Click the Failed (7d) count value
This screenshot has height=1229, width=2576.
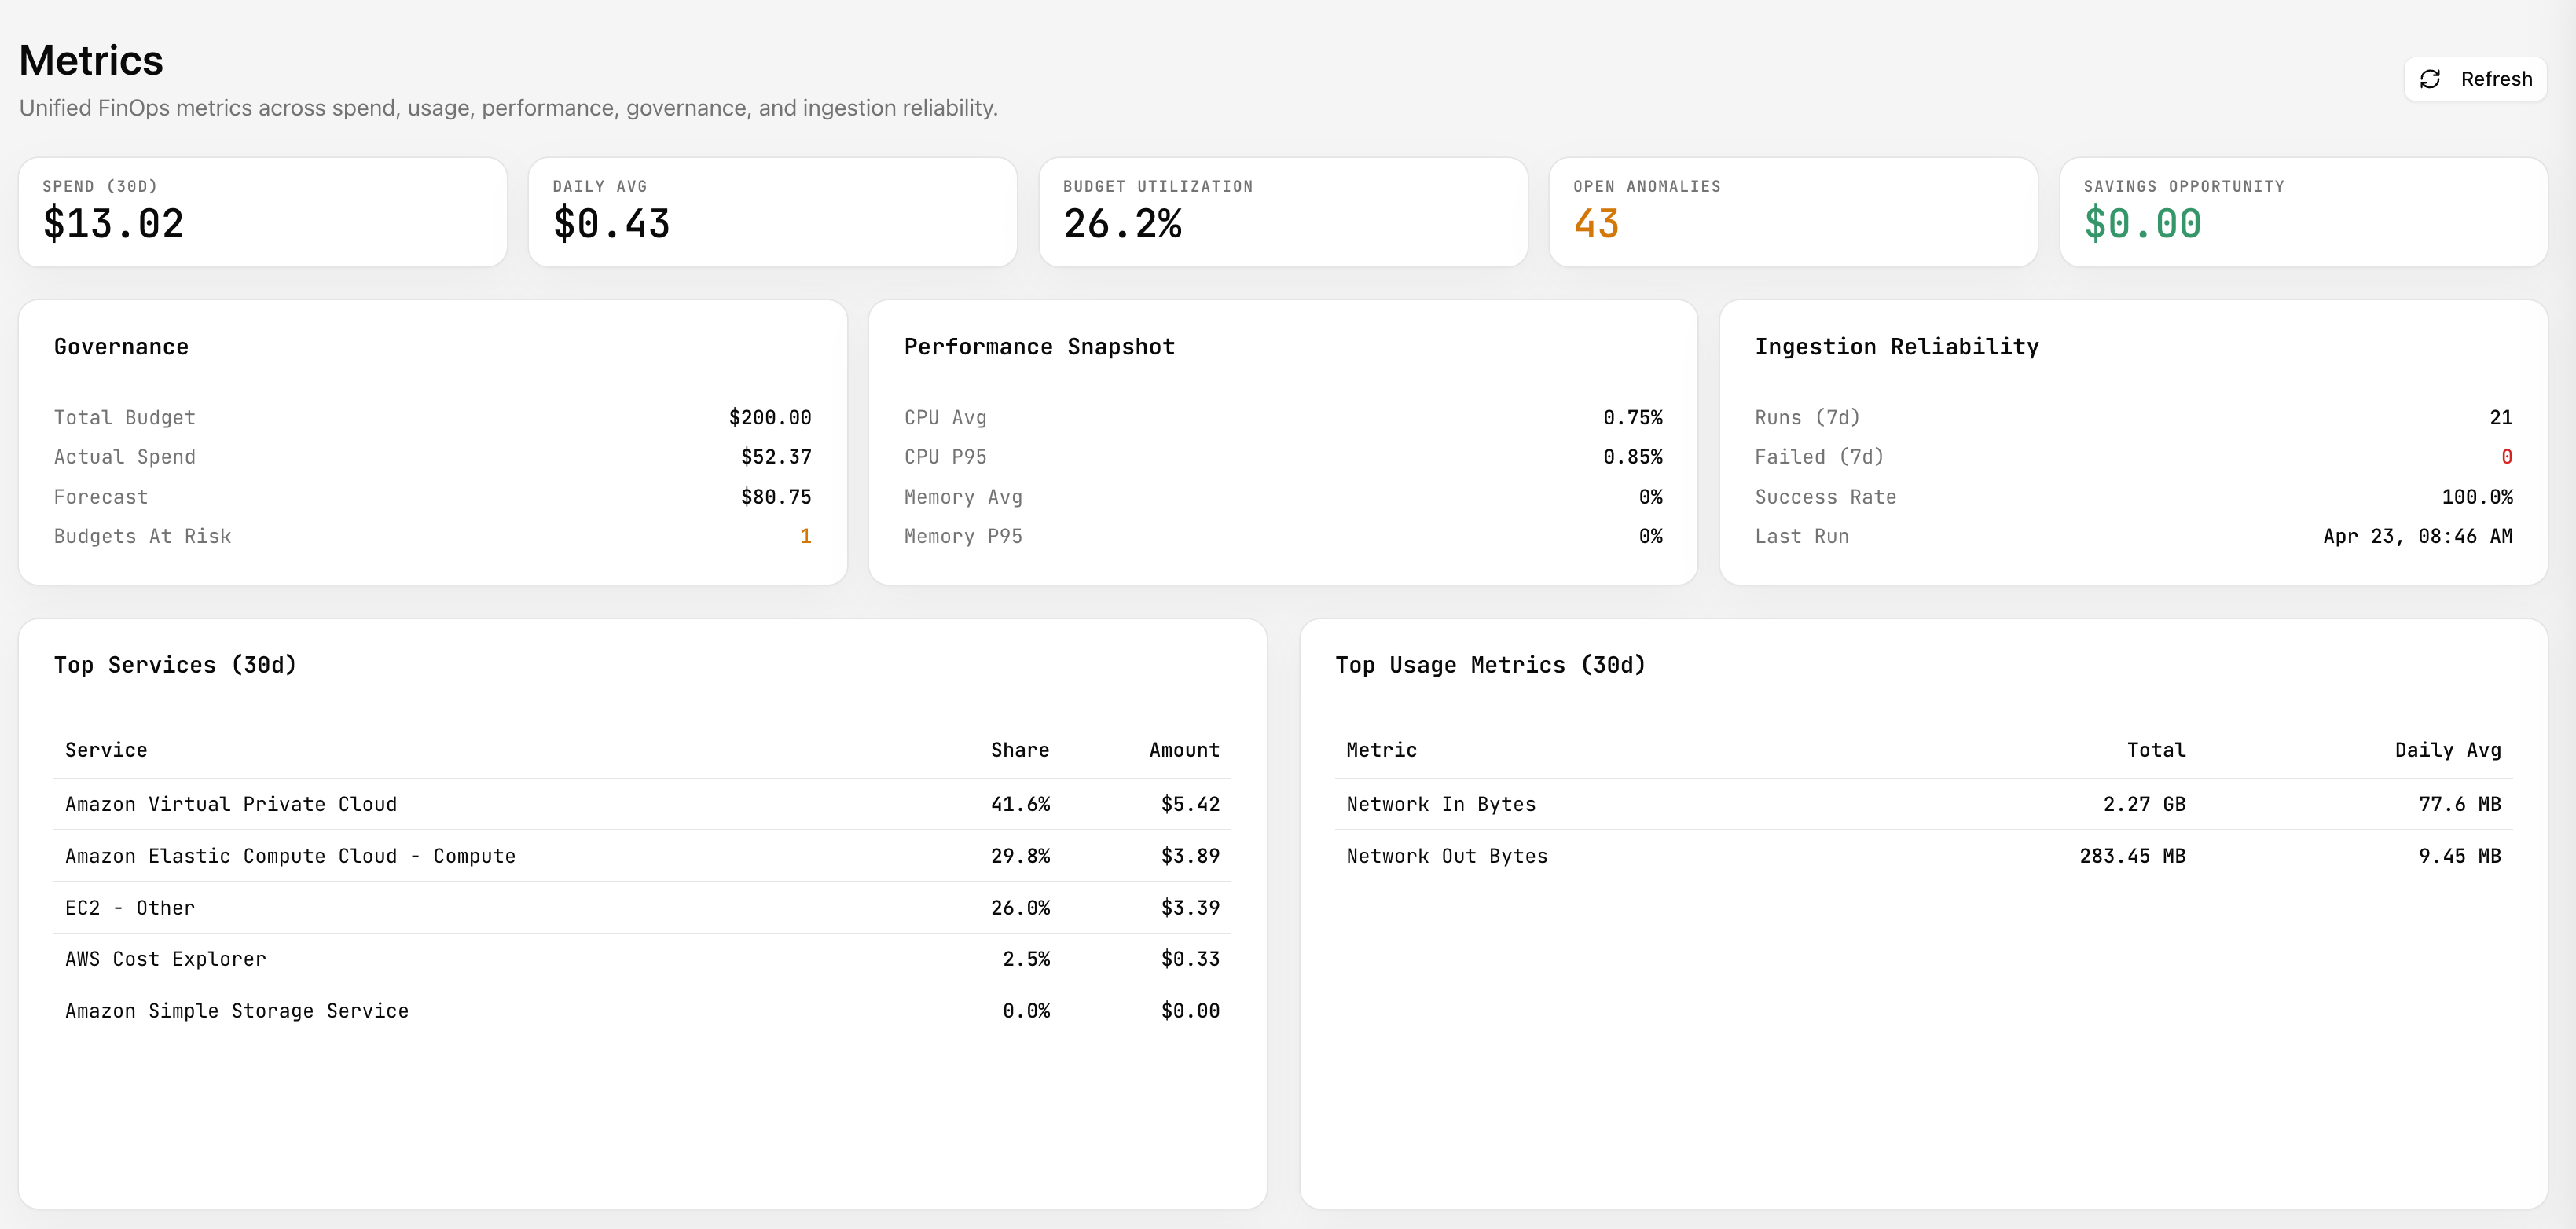pos(2506,457)
